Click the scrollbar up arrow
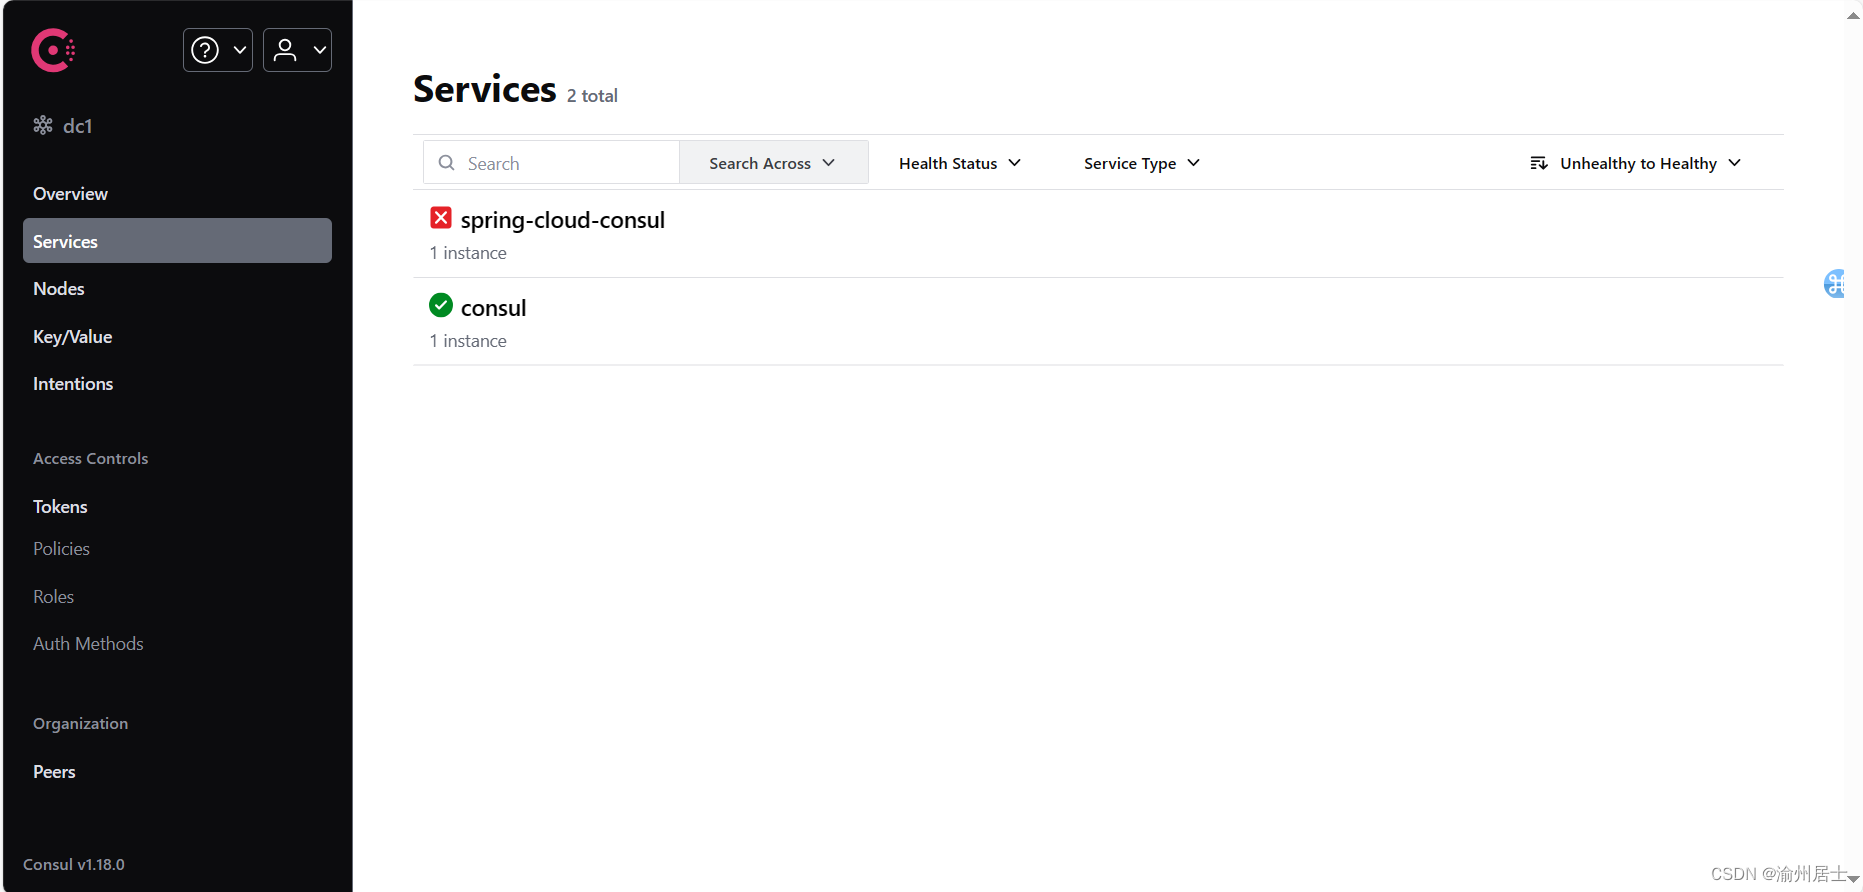This screenshot has width=1863, height=892. 1853,15
